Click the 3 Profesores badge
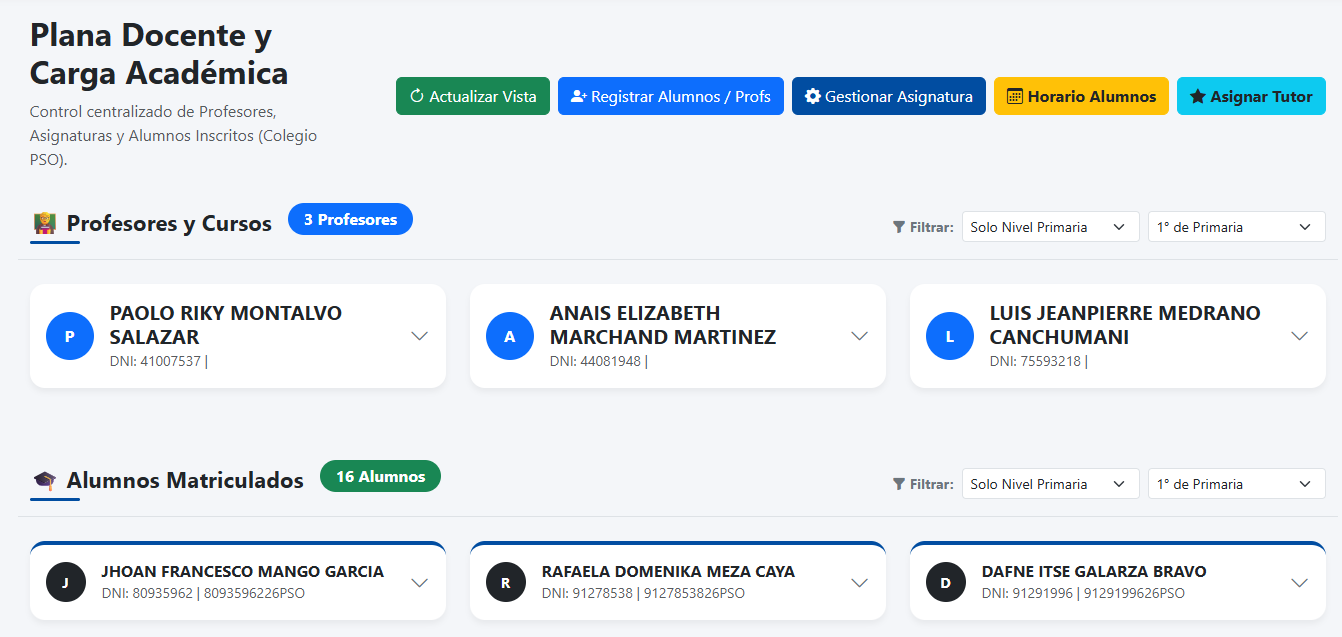The height and width of the screenshot is (637, 1342). pyautogui.click(x=350, y=219)
